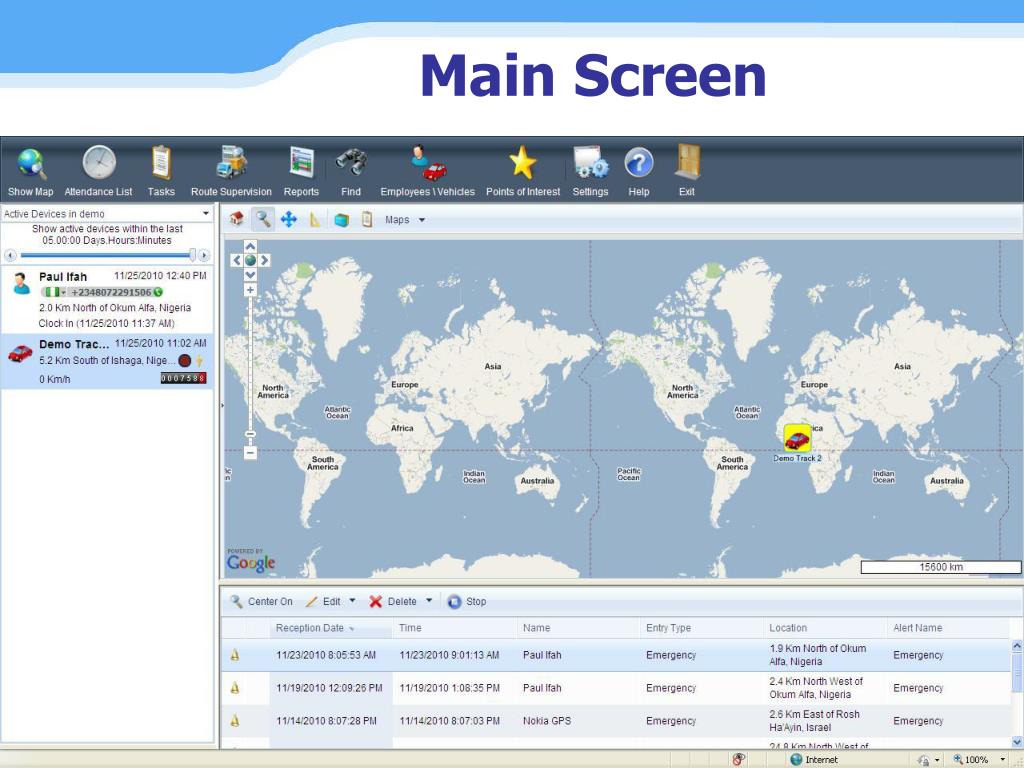Select the ruler measure tool
The image size is (1024, 768).
point(315,219)
